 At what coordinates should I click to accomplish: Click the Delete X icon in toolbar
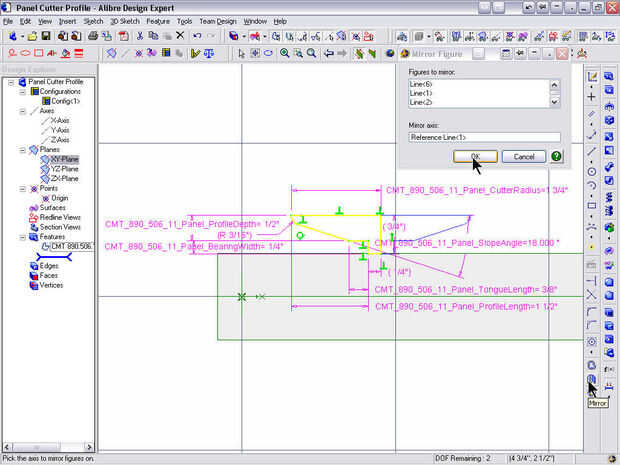pos(180,36)
